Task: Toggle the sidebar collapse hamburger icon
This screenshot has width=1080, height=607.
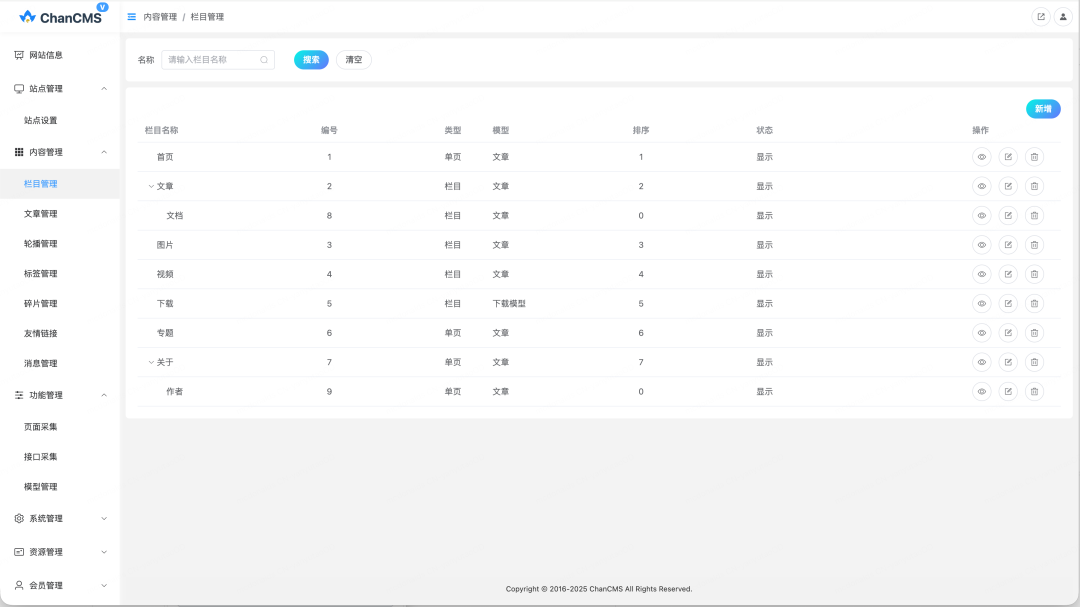Action: pos(132,17)
